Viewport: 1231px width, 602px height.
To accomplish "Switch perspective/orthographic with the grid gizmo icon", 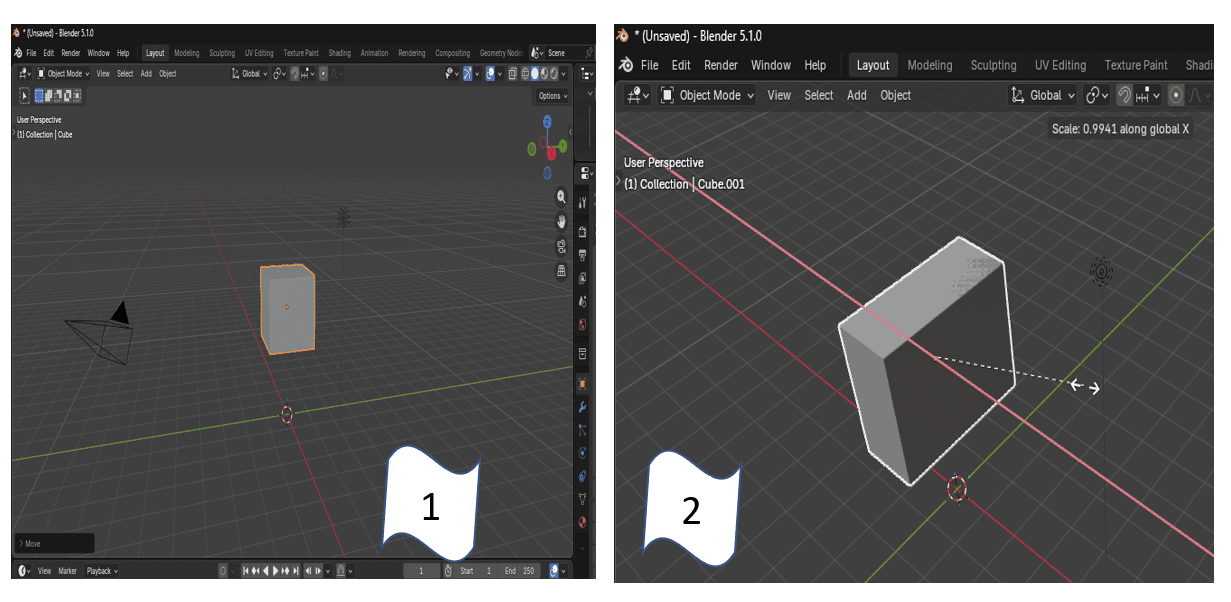I will pyautogui.click(x=561, y=270).
